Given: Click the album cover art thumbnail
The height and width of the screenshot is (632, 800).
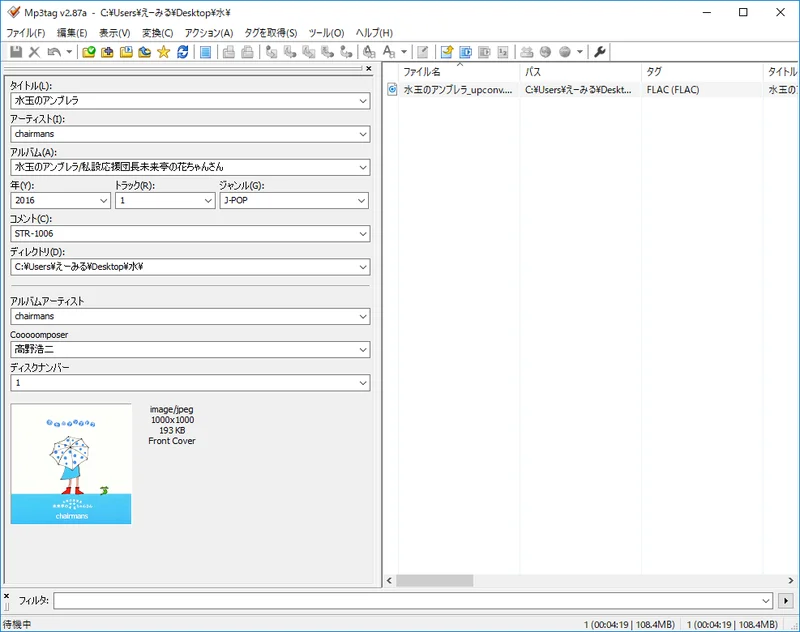Looking at the screenshot, I should [x=71, y=463].
